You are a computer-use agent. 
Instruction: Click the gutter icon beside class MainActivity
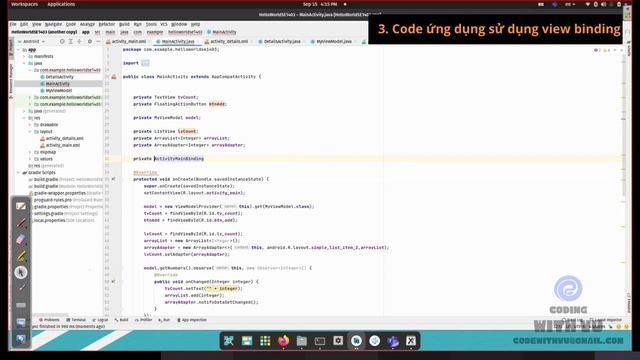(x=114, y=77)
